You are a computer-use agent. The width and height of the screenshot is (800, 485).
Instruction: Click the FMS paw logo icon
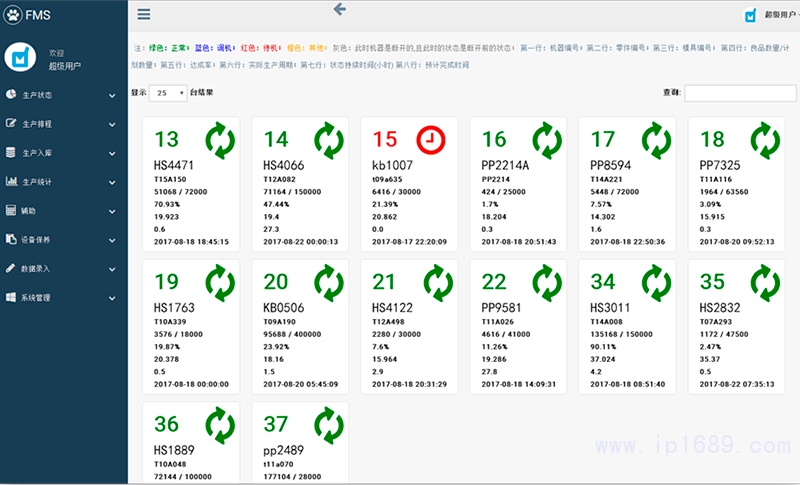tap(13, 14)
